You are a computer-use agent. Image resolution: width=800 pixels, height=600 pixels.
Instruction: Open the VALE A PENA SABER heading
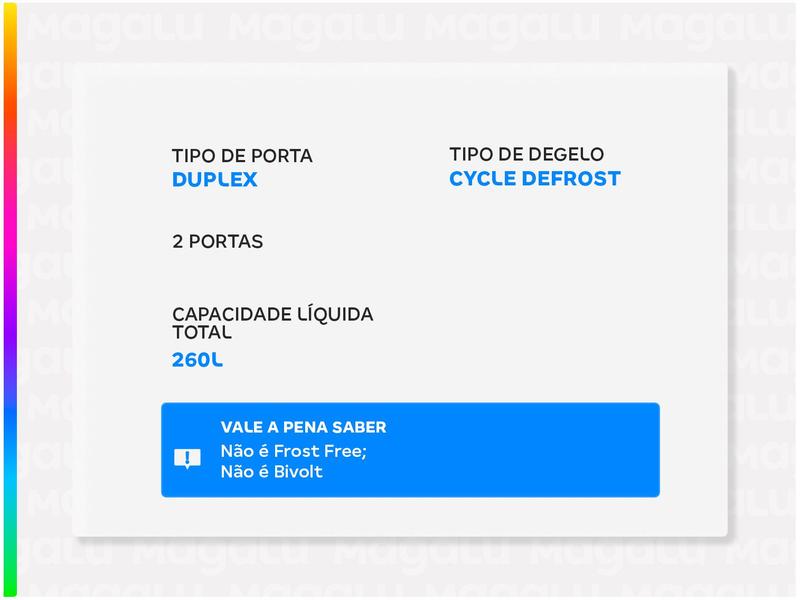click(303, 427)
